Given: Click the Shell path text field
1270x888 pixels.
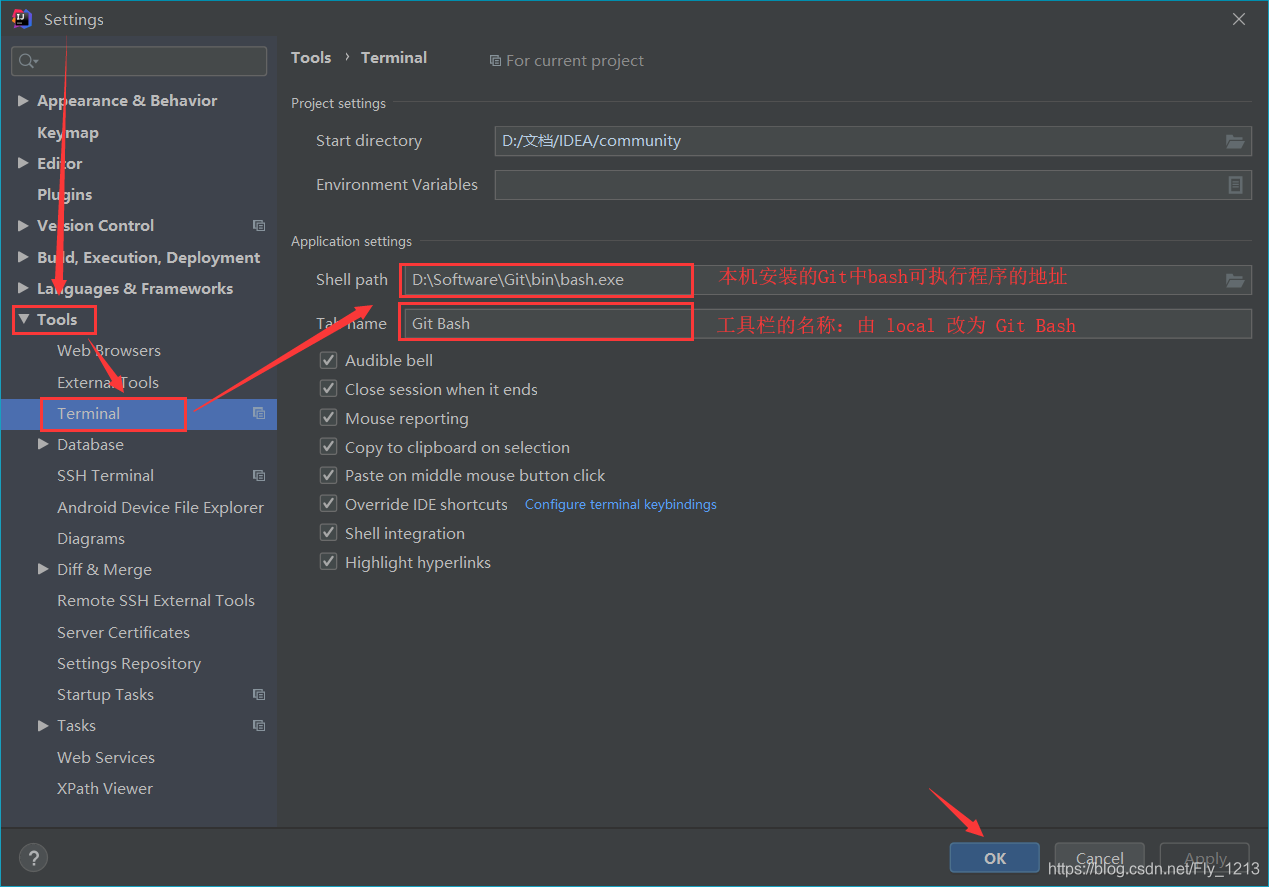Looking at the screenshot, I should coord(826,280).
